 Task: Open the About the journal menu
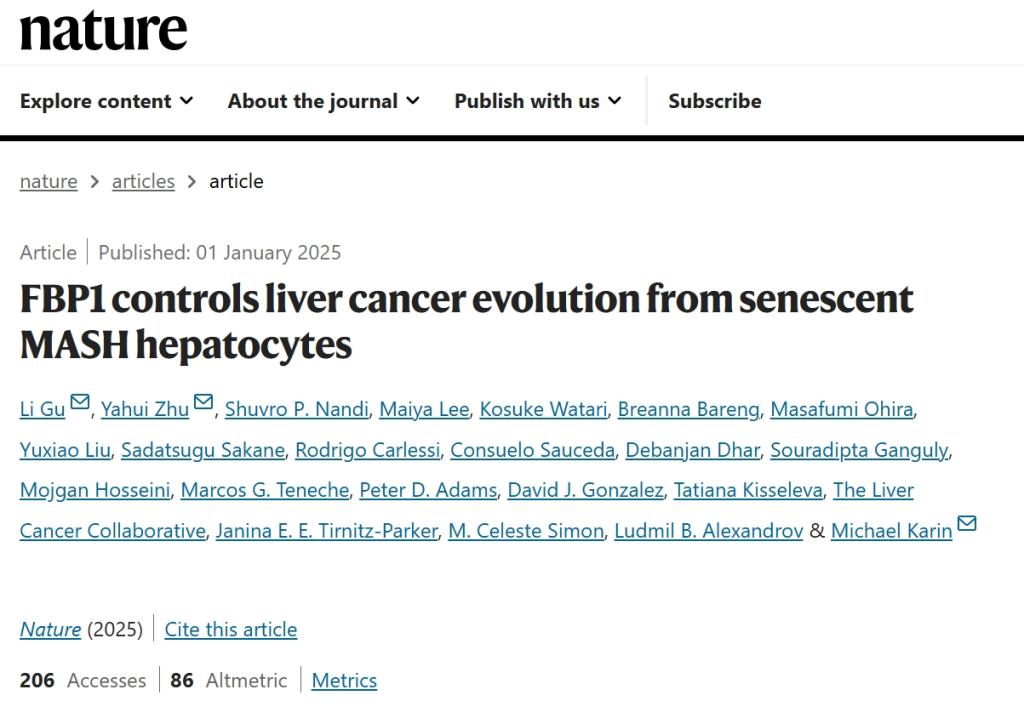tap(323, 101)
